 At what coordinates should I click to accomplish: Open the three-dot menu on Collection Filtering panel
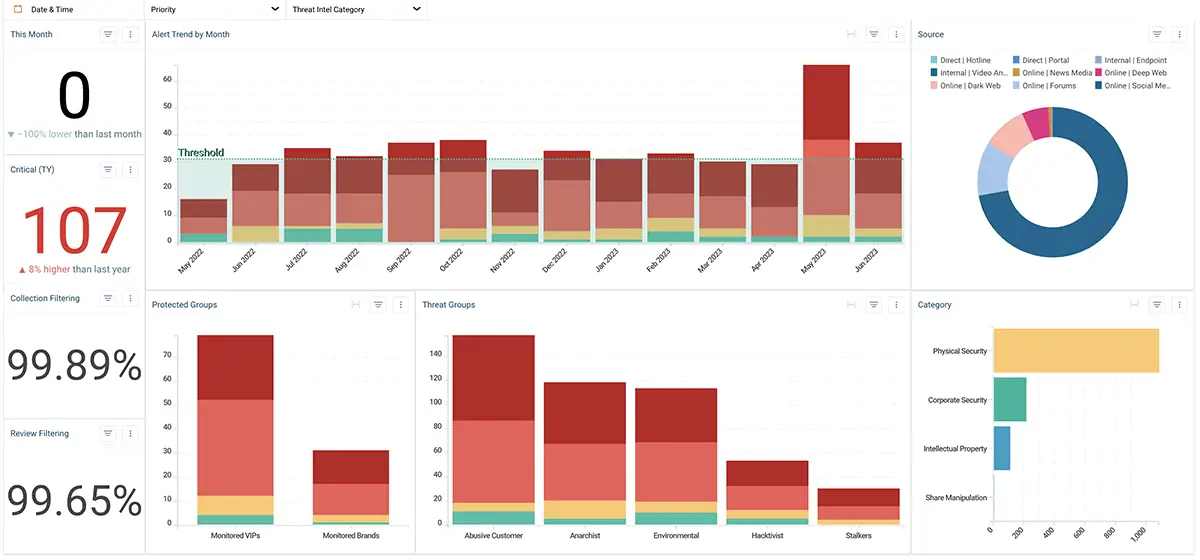point(130,298)
